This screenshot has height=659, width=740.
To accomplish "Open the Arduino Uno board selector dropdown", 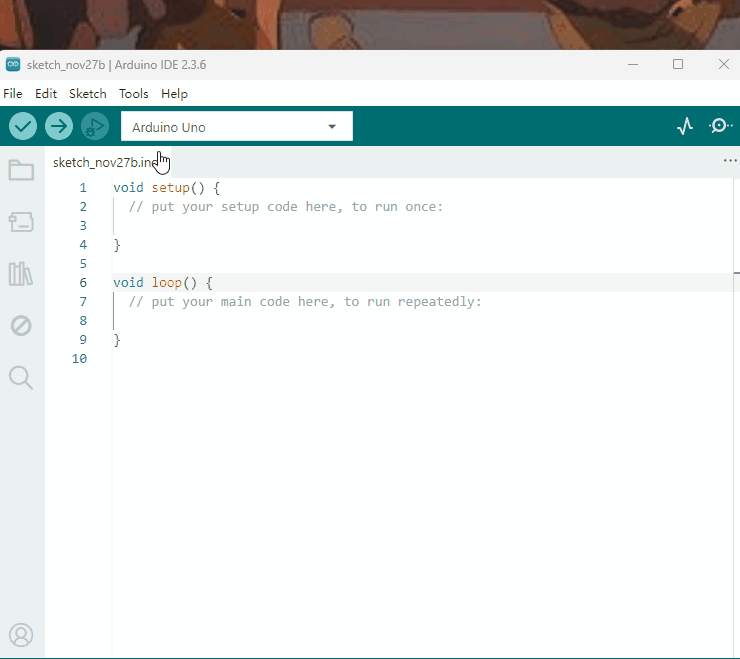I will tap(236, 126).
